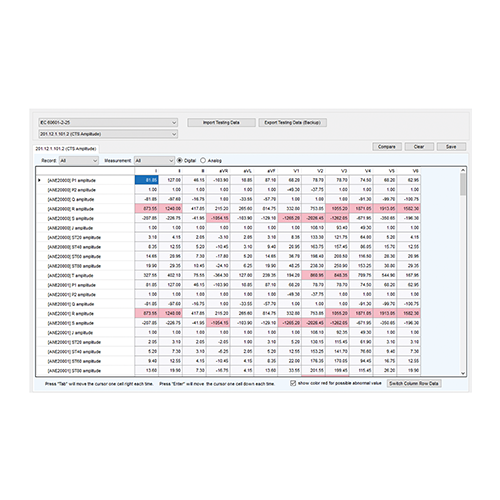Select row label [ANE20000] P2 amplitude
500x500 pixels.
(x=72, y=190)
